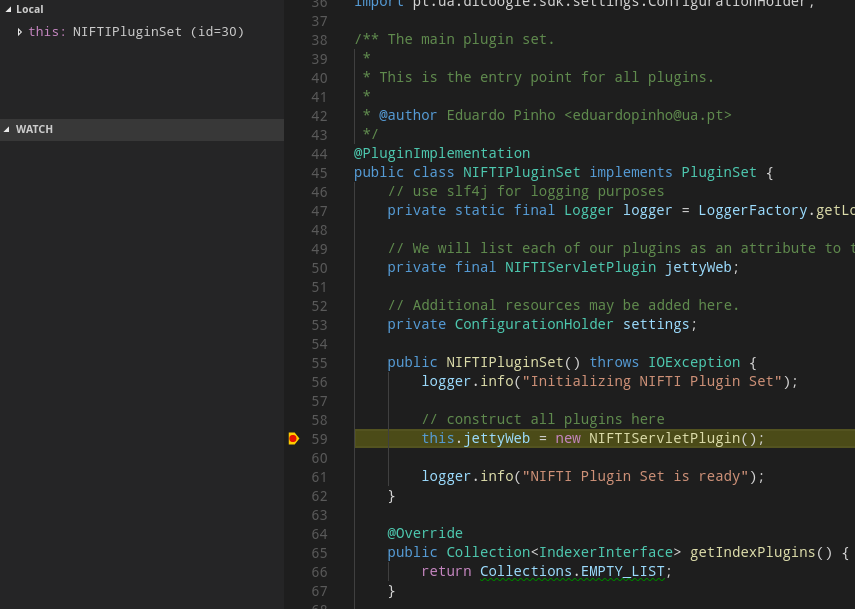
Task: Click line number 61 in the gutter
Action: point(320,477)
